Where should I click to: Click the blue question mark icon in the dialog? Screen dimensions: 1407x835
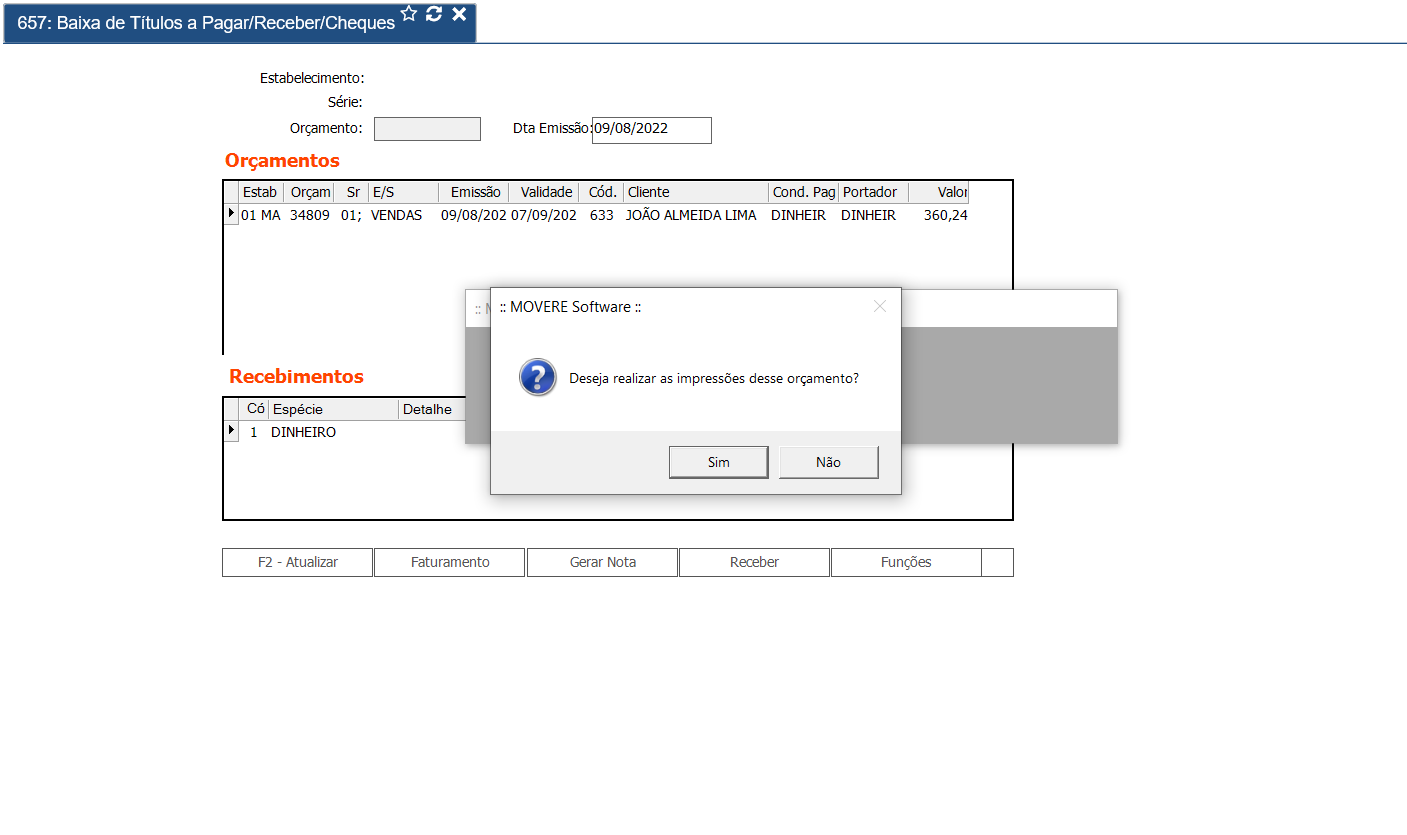pyautogui.click(x=538, y=378)
